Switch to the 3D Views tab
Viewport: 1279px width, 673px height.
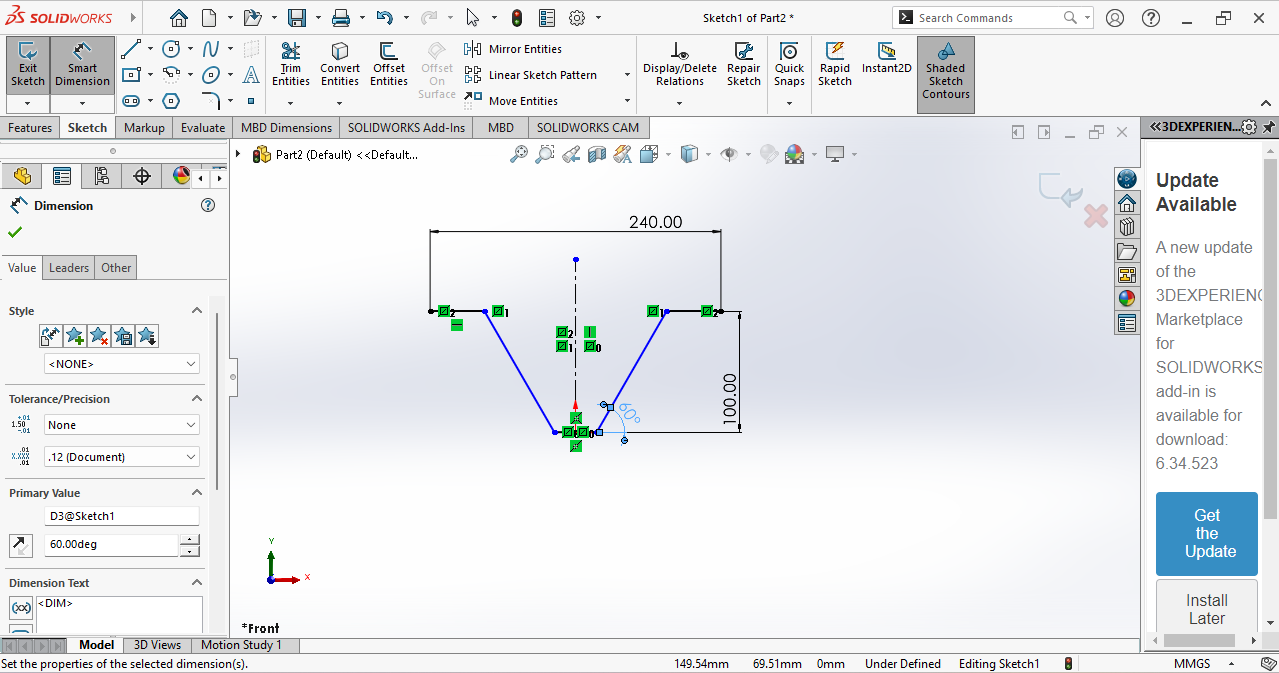click(157, 645)
